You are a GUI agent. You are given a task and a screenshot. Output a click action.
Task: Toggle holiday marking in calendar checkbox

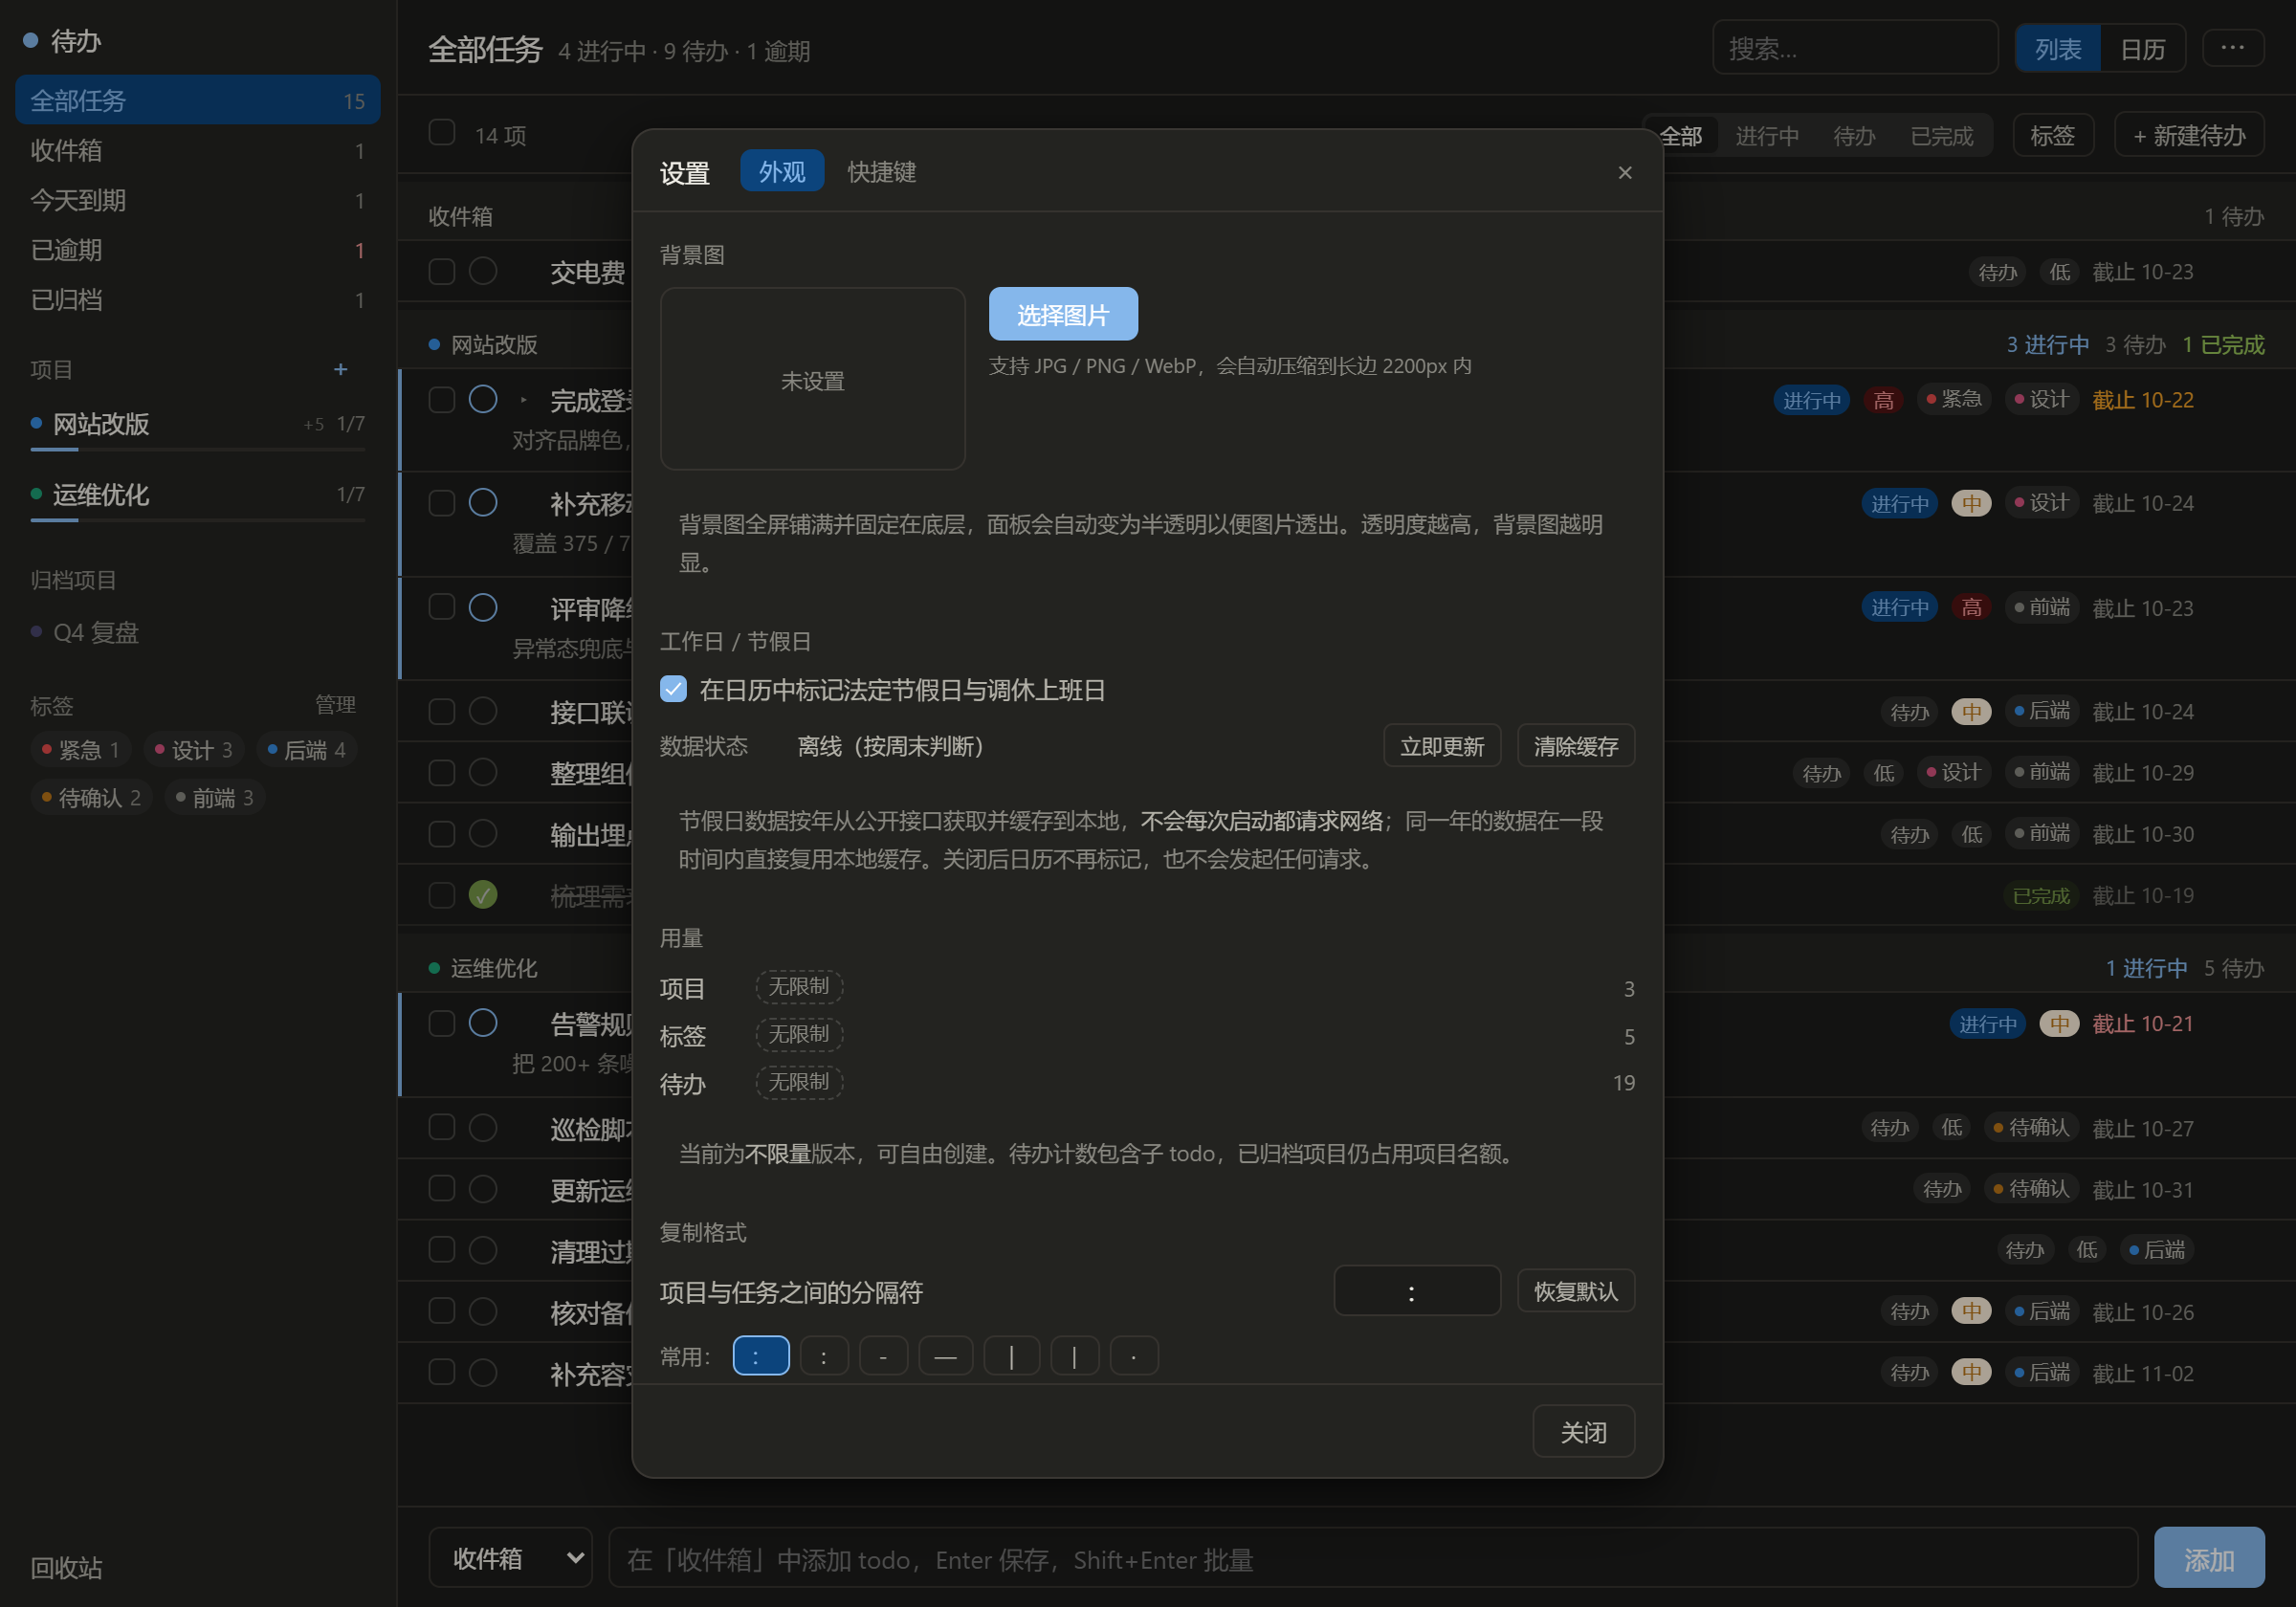[x=673, y=689]
